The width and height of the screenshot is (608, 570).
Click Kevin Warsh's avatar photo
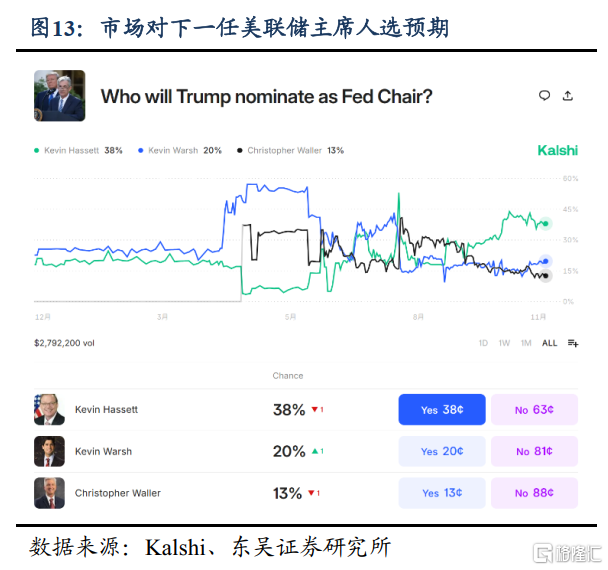[x=50, y=451]
